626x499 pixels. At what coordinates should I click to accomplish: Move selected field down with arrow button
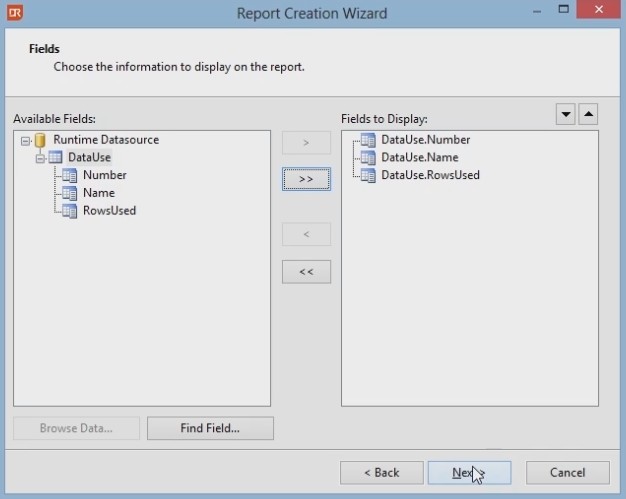pos(566,114)
